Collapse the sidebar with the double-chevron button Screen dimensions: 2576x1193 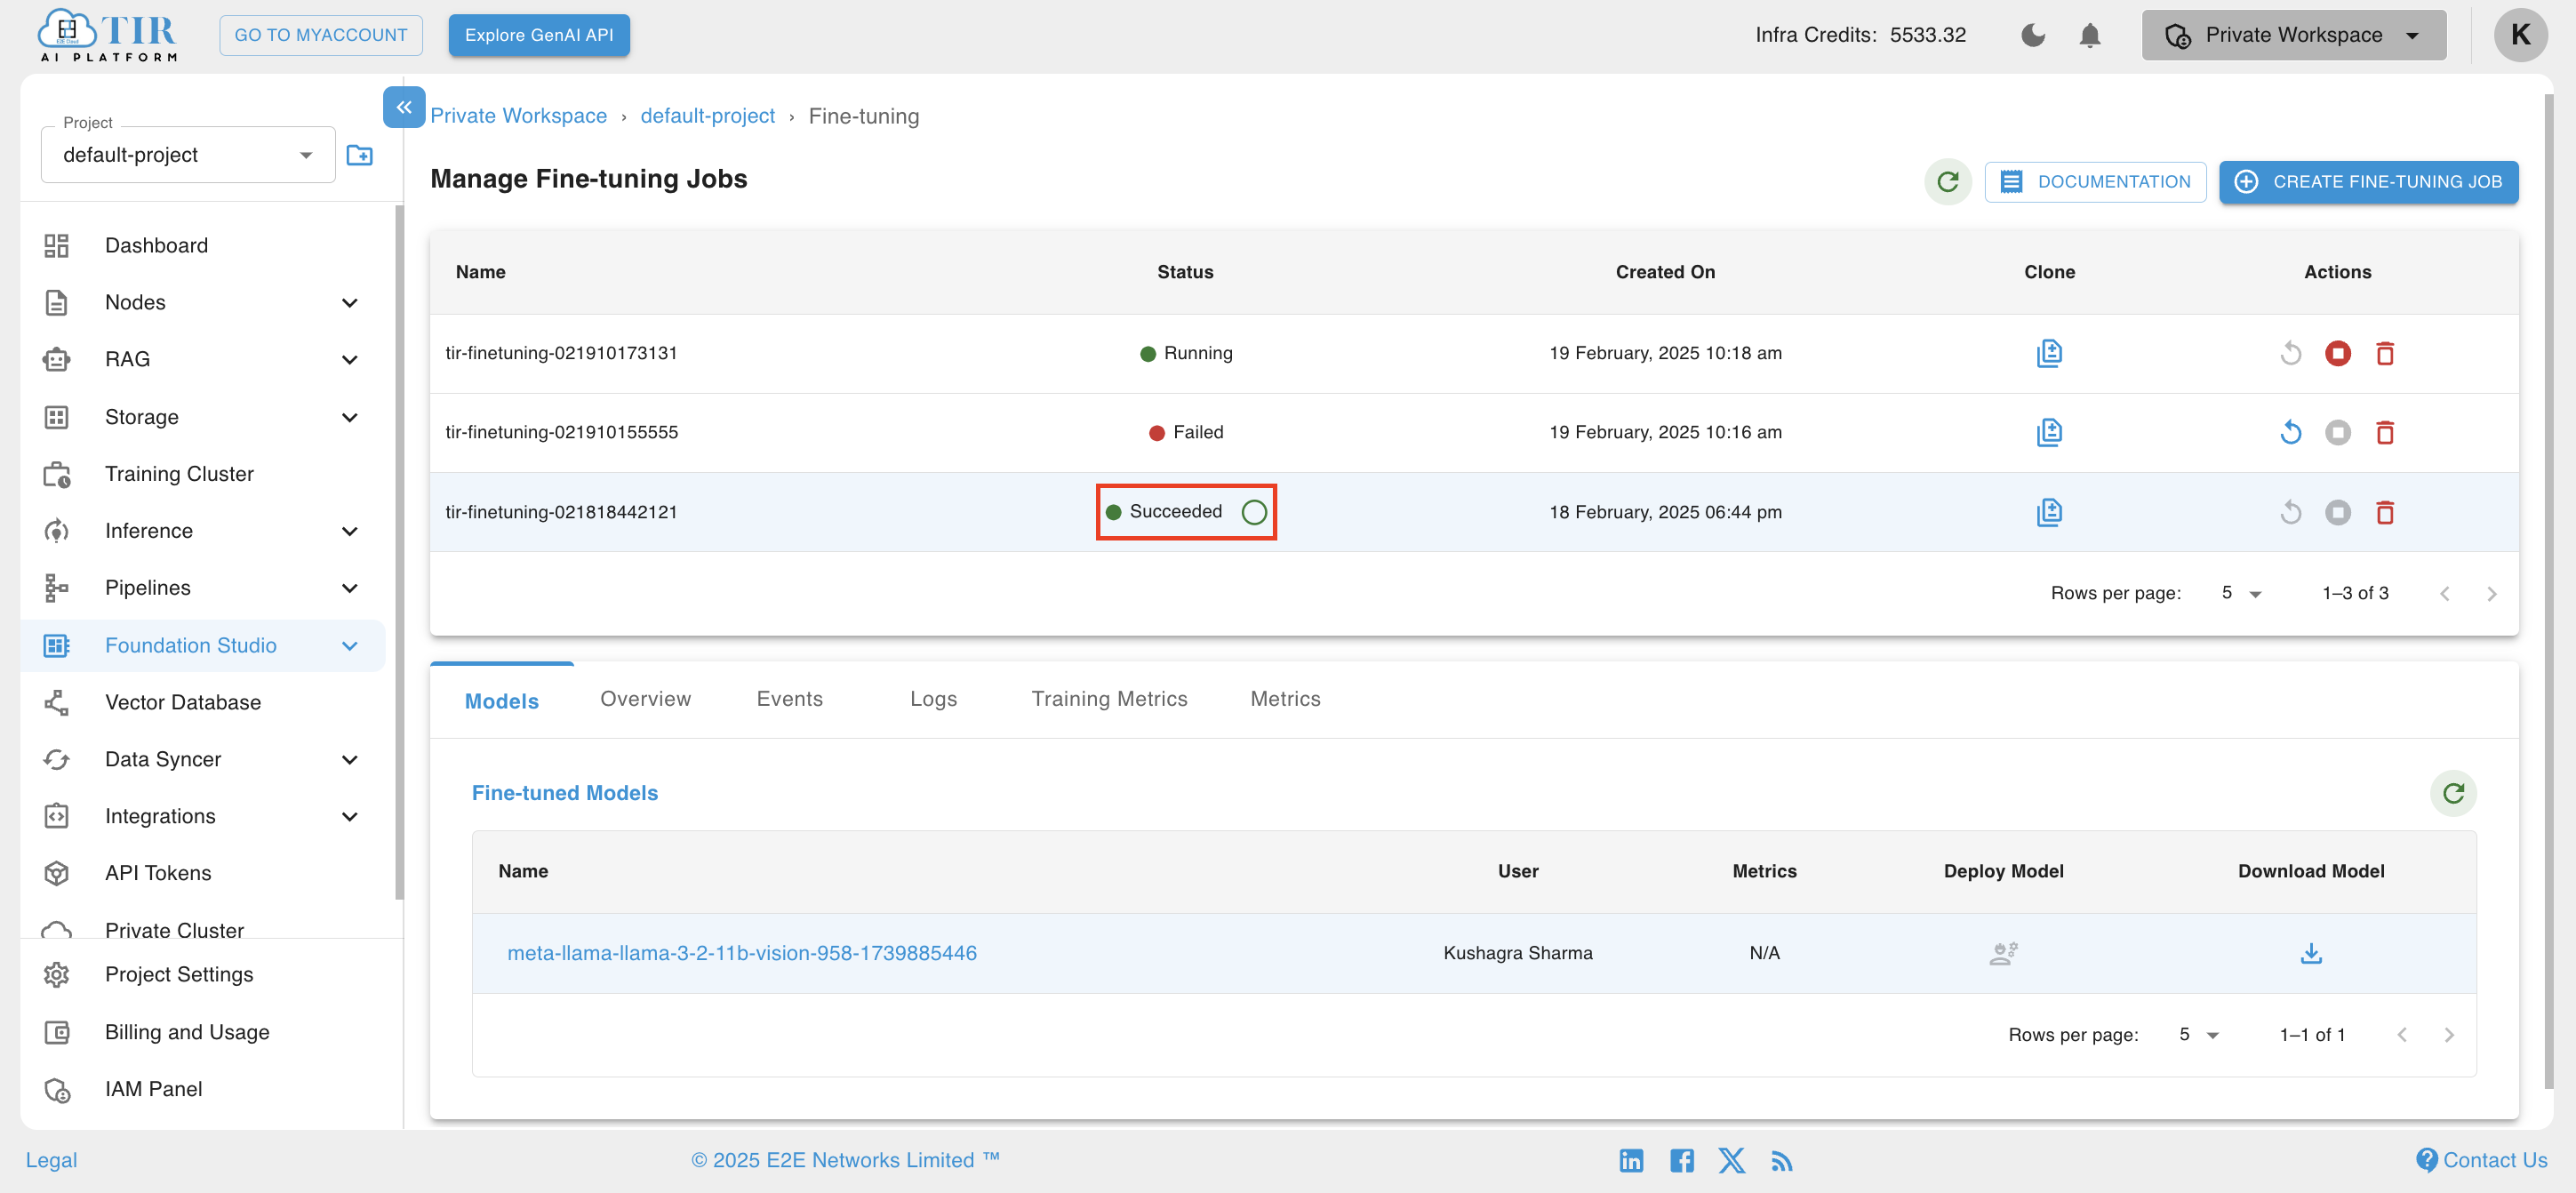pos(404,107)
